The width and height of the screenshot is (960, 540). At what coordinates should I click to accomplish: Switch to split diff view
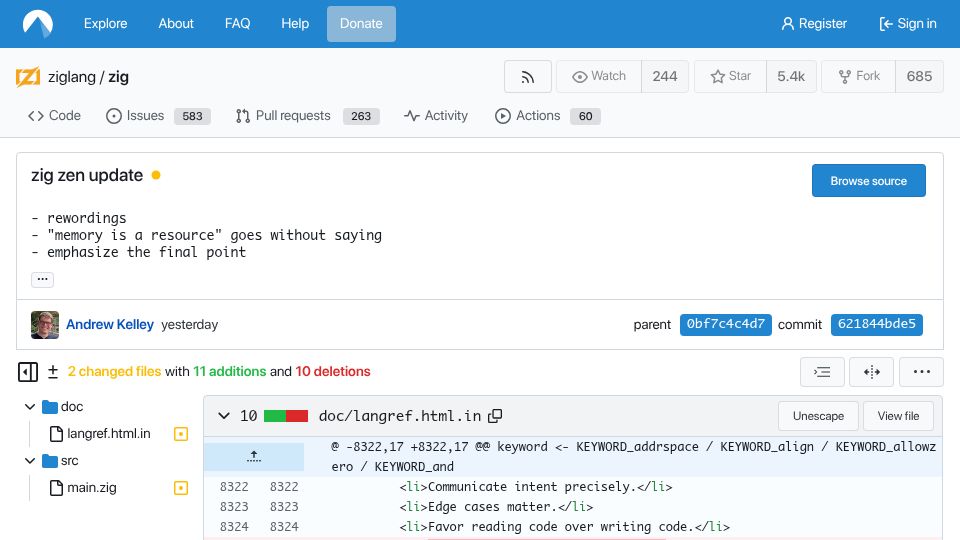872,372
